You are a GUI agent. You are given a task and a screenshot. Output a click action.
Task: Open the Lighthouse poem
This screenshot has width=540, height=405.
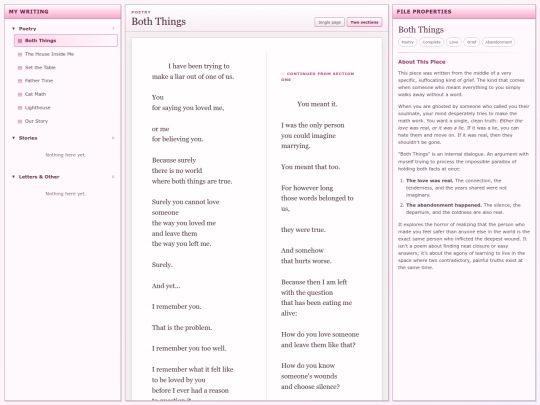pyautogui.click(x=66, y=108)
